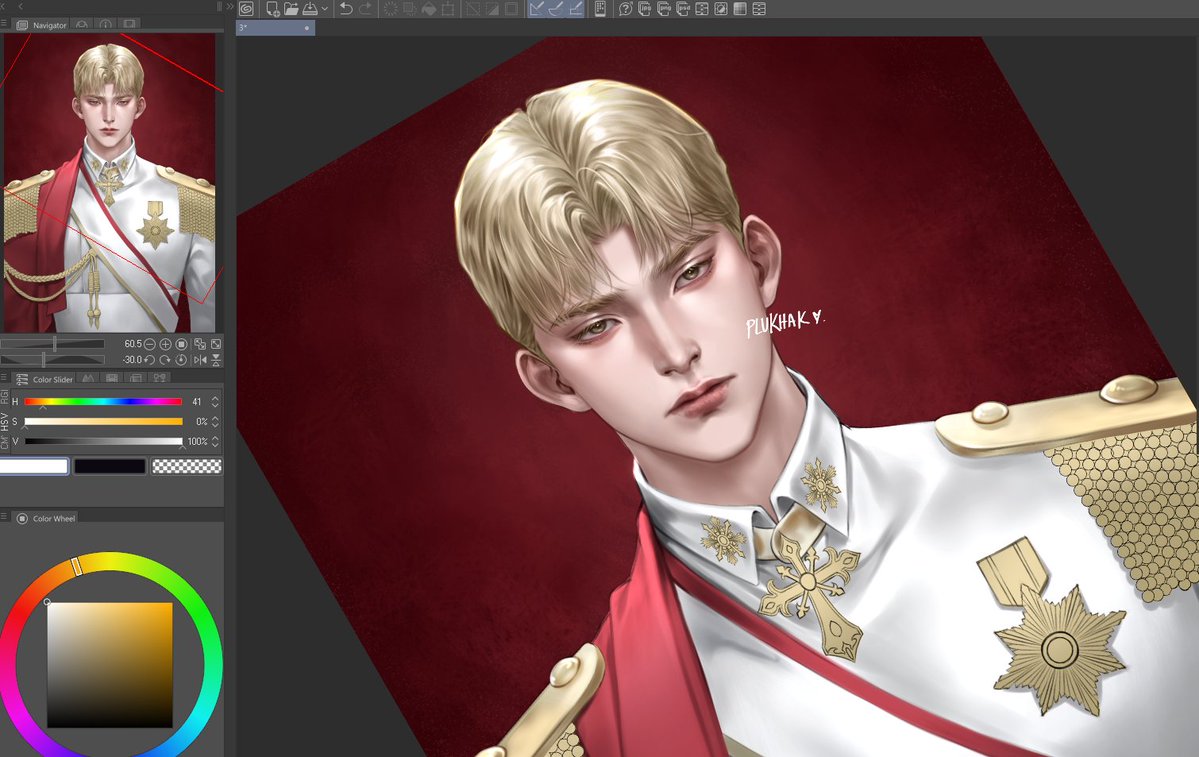This screenshot has height=757, width=1199.
Task: Select the black sub color swatch
Action: coord(109,466)
